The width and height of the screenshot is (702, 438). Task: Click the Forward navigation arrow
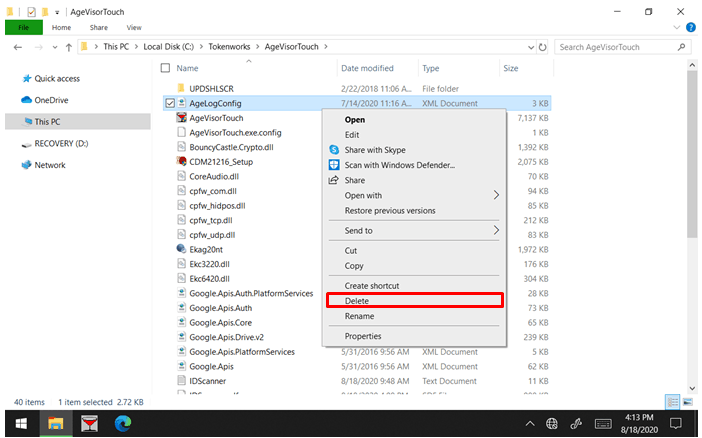click(39, 47)
